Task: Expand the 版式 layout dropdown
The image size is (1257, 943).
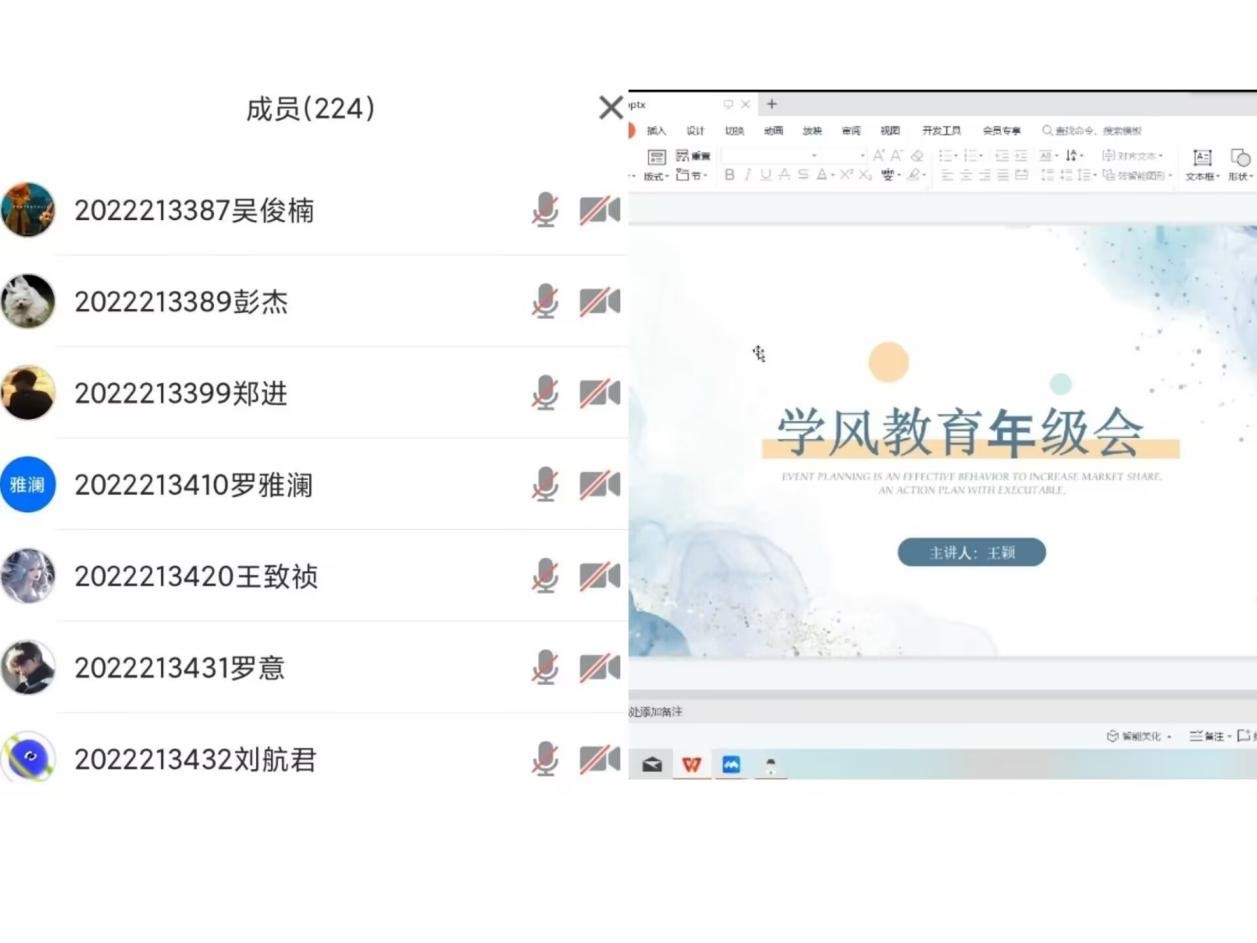Action: coord(656,176)
